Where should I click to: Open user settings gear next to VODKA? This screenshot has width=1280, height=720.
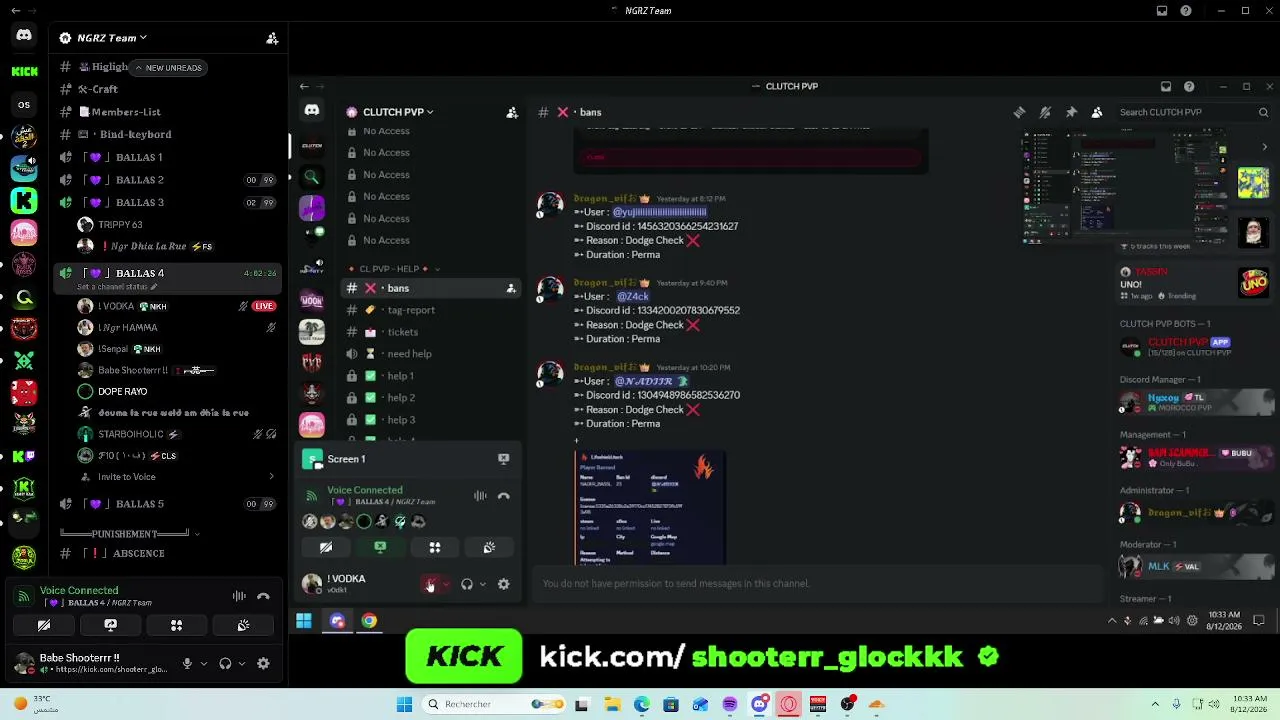pos(504,584)
